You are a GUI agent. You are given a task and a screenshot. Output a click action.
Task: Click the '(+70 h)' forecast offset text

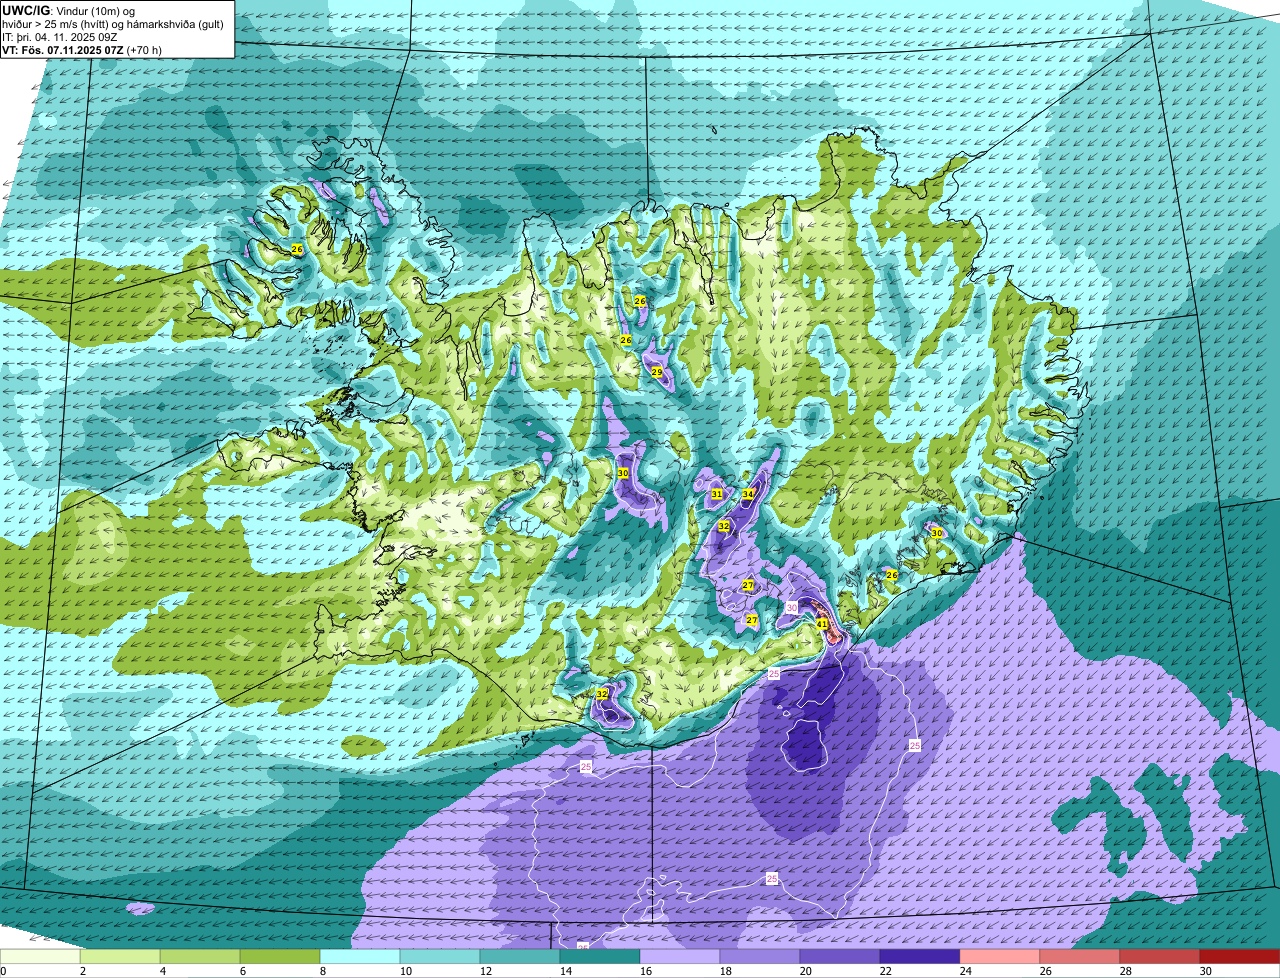point(145,49)
